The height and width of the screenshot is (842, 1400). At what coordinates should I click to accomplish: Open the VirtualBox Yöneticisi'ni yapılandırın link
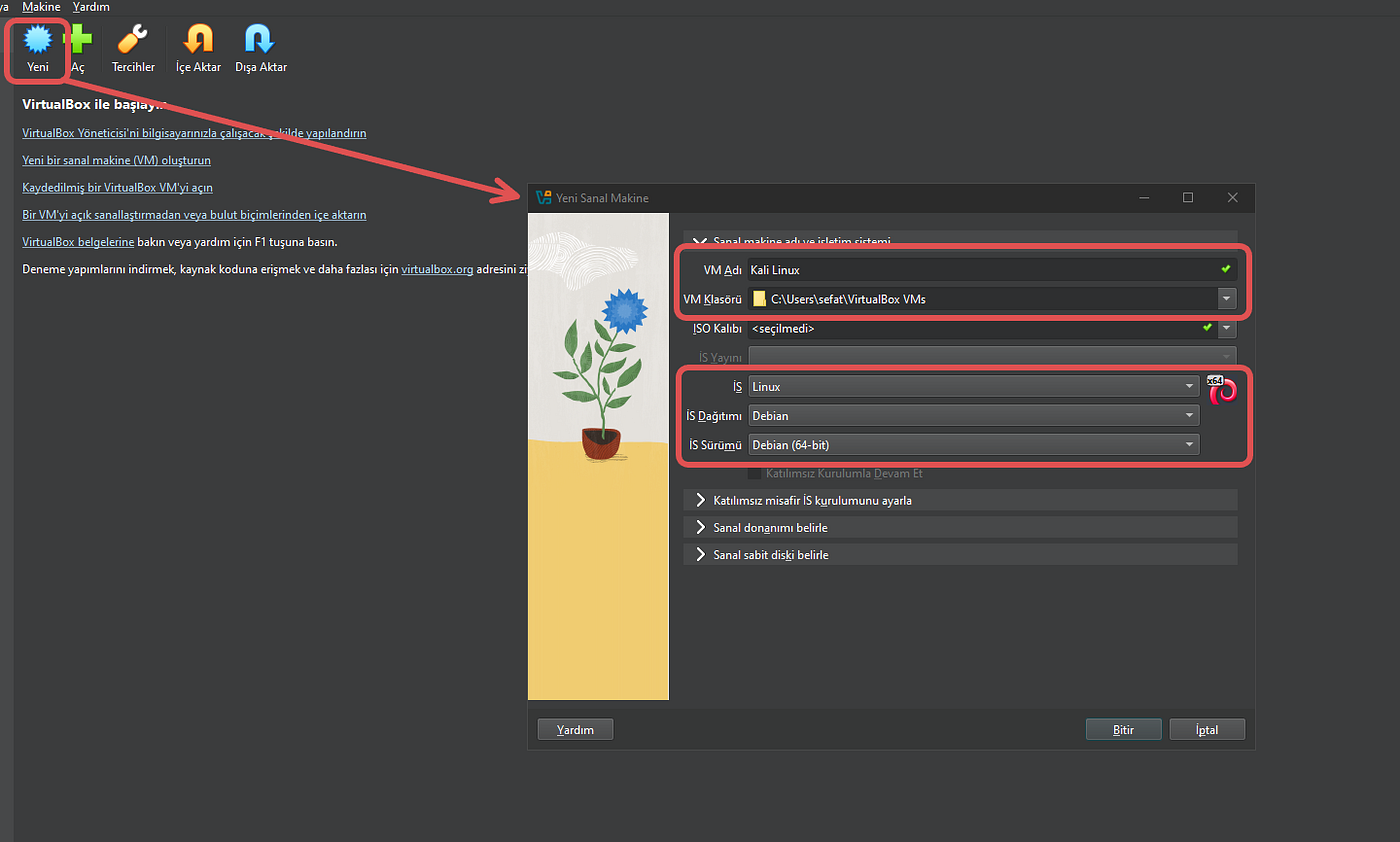point(194,133)
